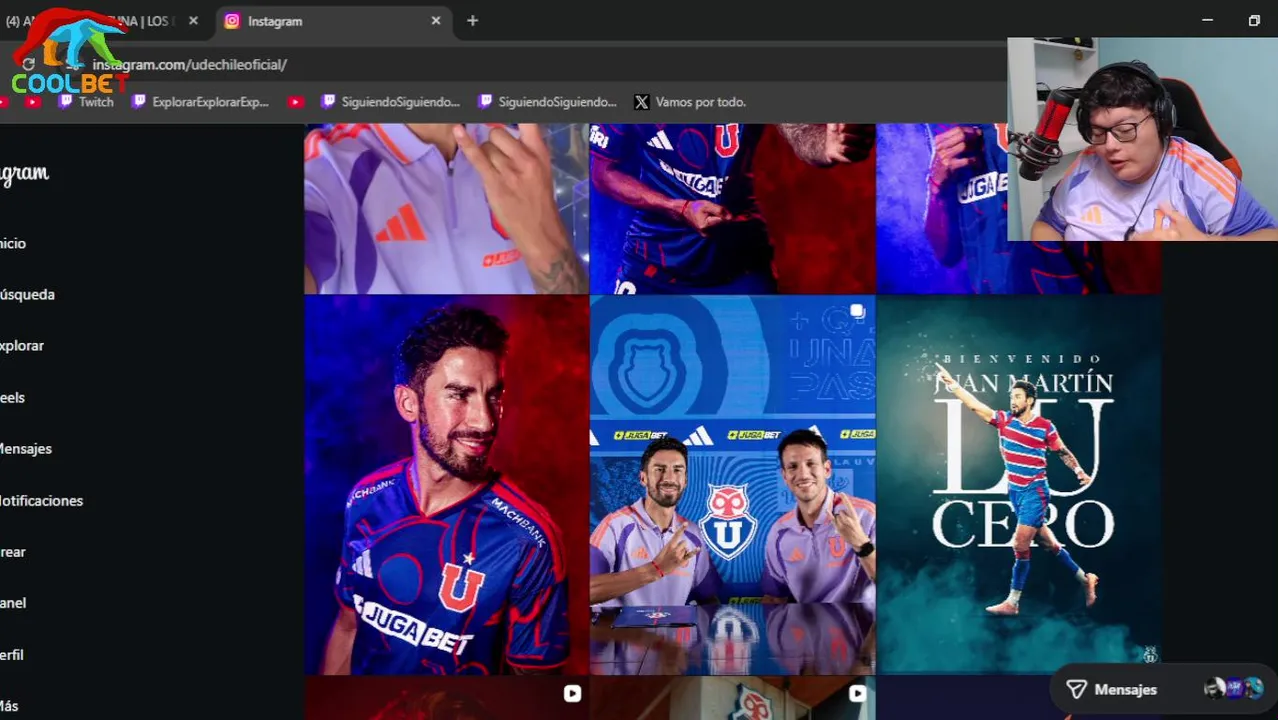Click the carousel icon on the signing table post

coord(857,312)
